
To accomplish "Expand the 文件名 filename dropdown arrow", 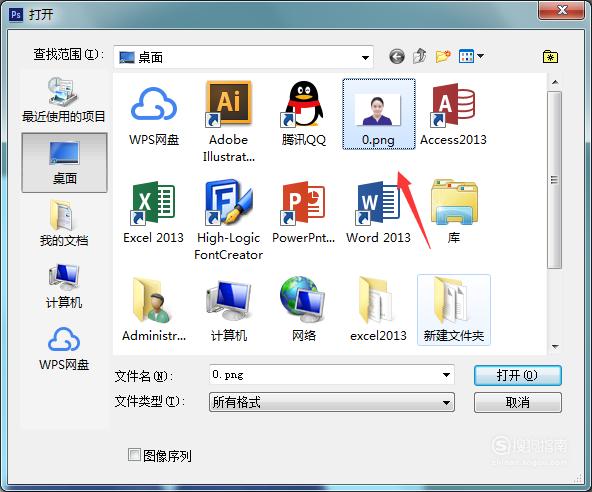I will [446, 375].
